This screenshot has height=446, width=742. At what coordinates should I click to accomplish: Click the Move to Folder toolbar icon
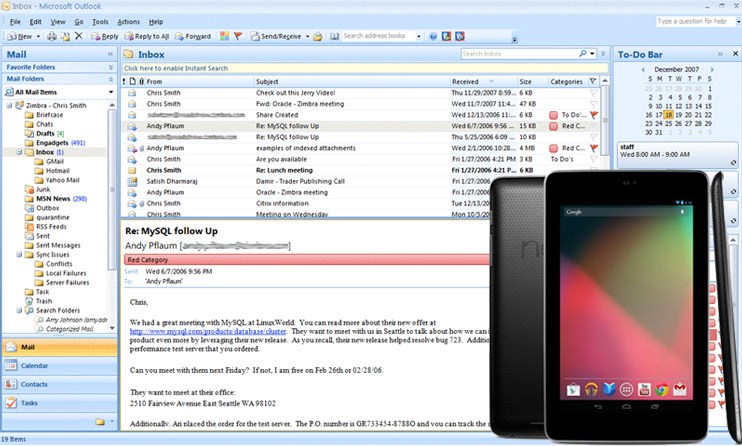click(x=65, y=36)
